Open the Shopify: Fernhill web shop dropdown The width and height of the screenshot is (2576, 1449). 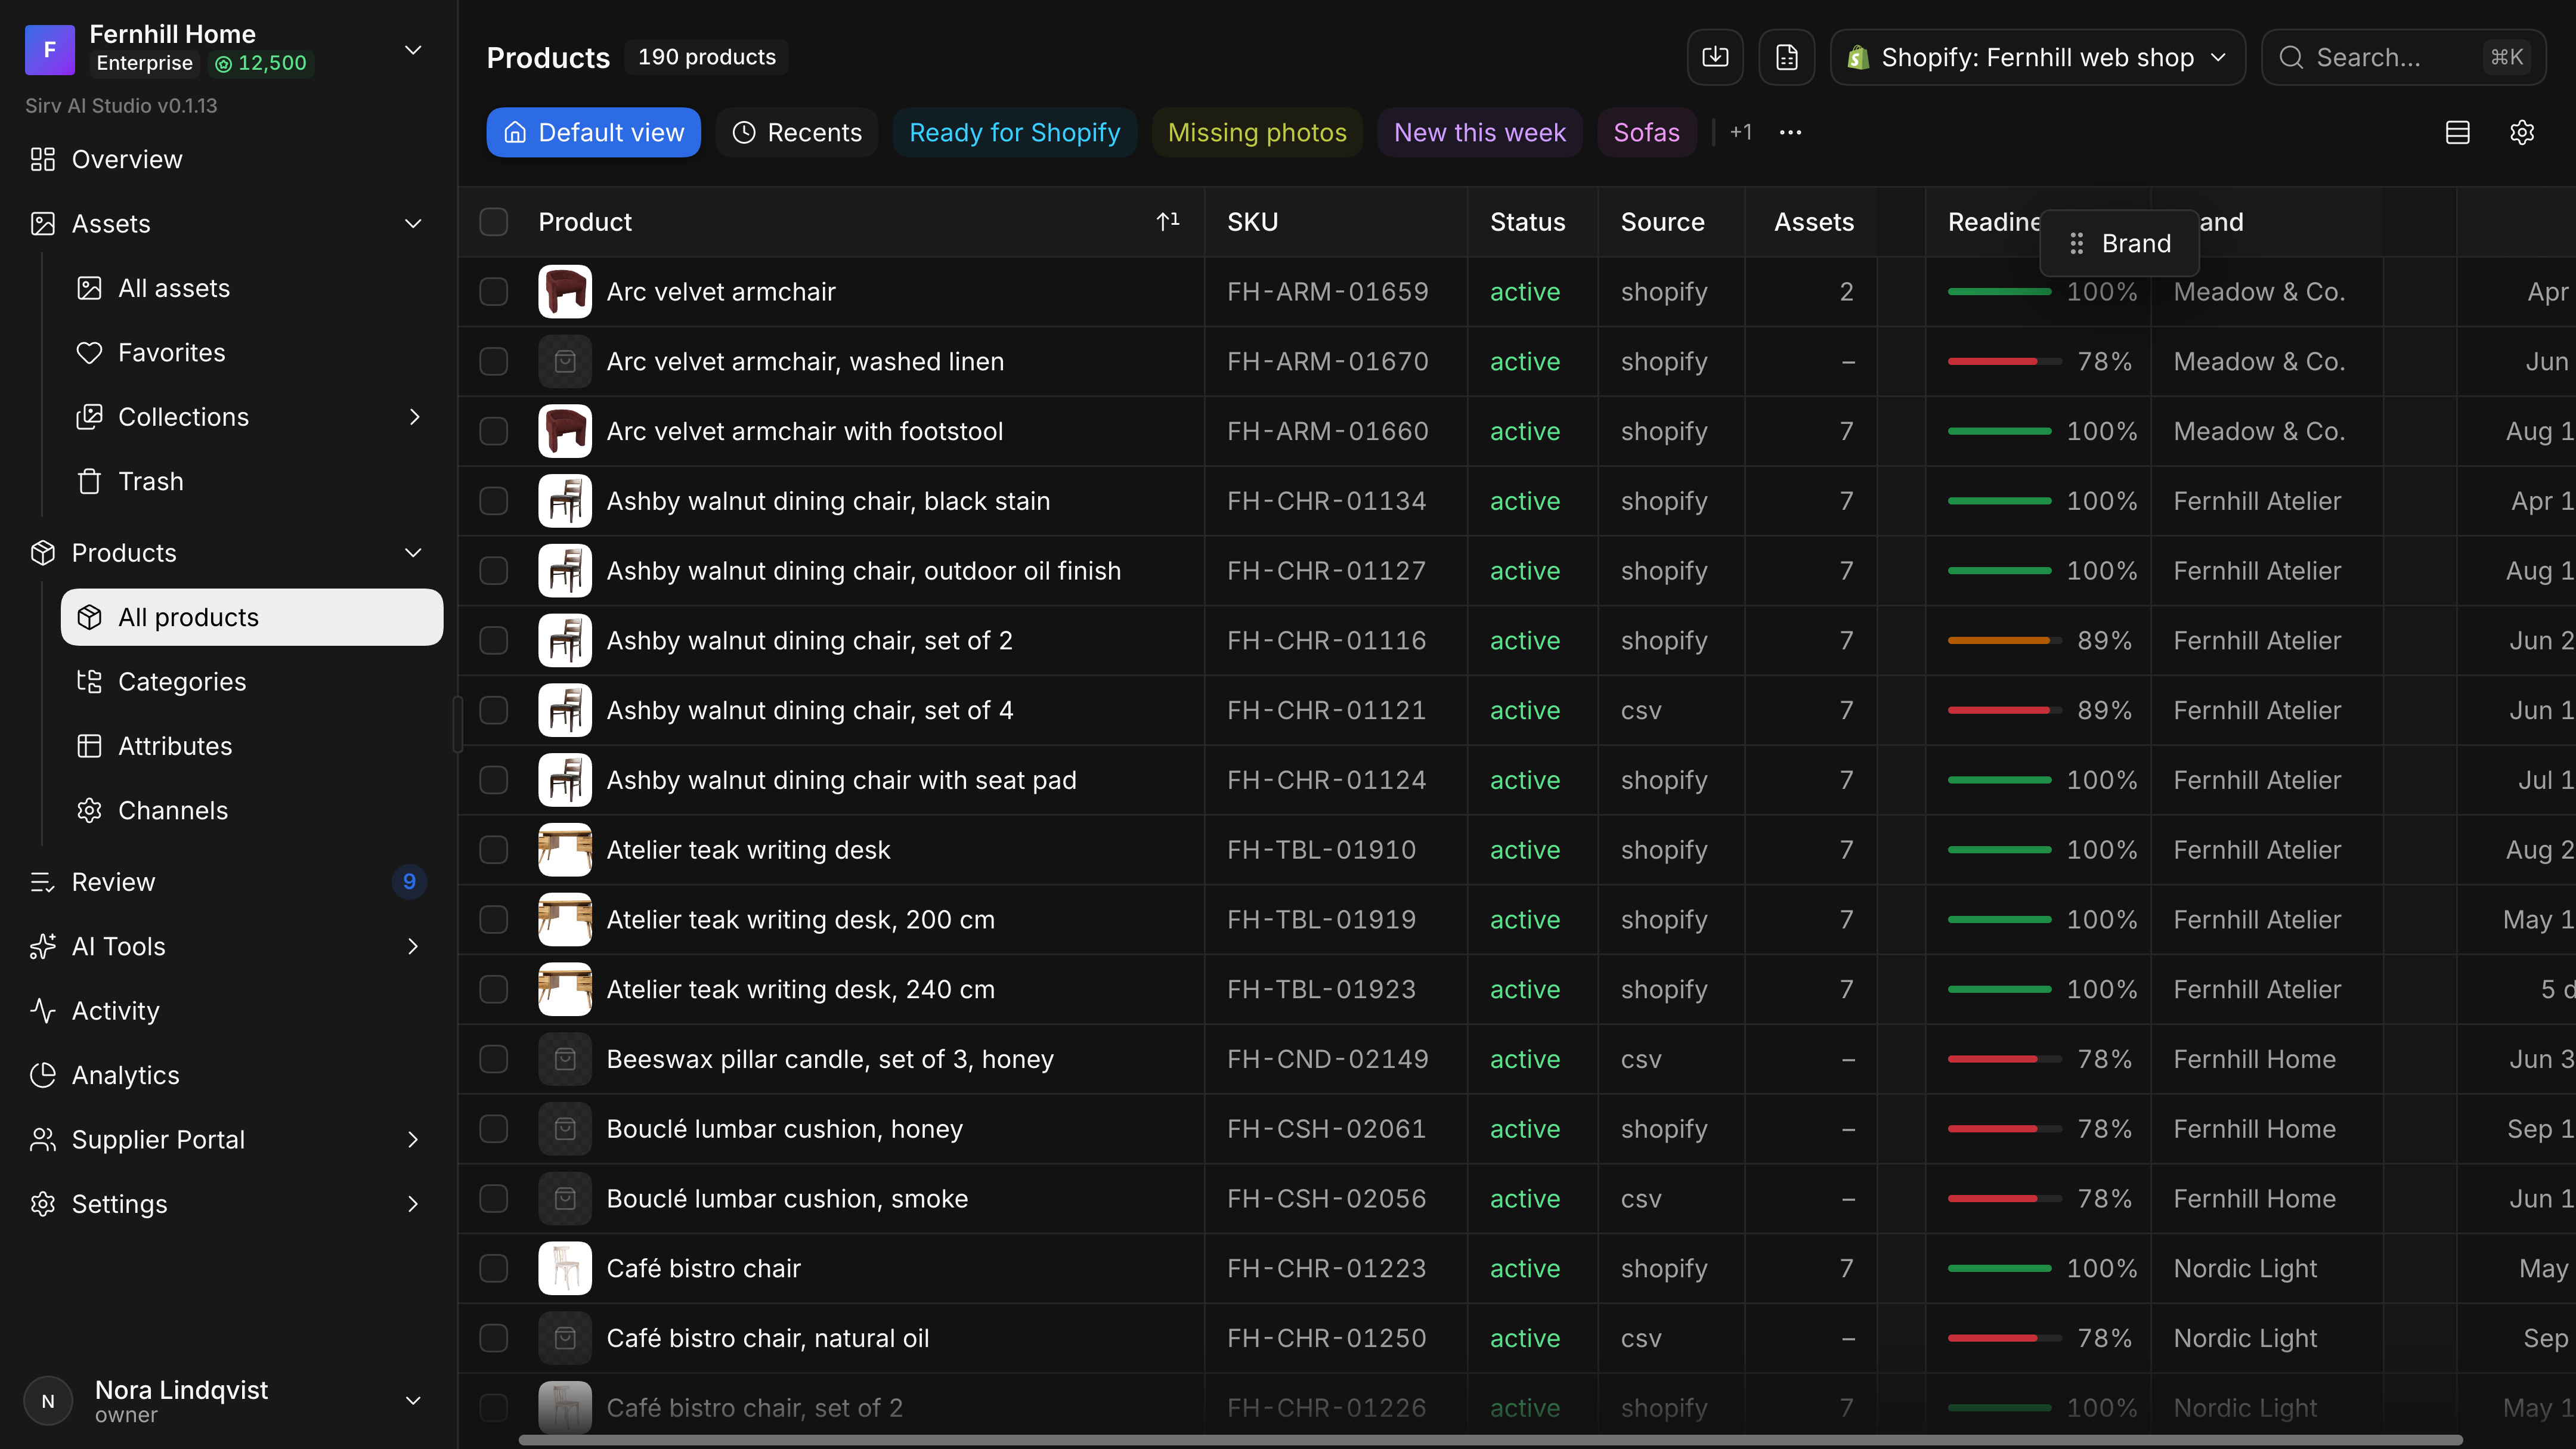(2037, 57)
